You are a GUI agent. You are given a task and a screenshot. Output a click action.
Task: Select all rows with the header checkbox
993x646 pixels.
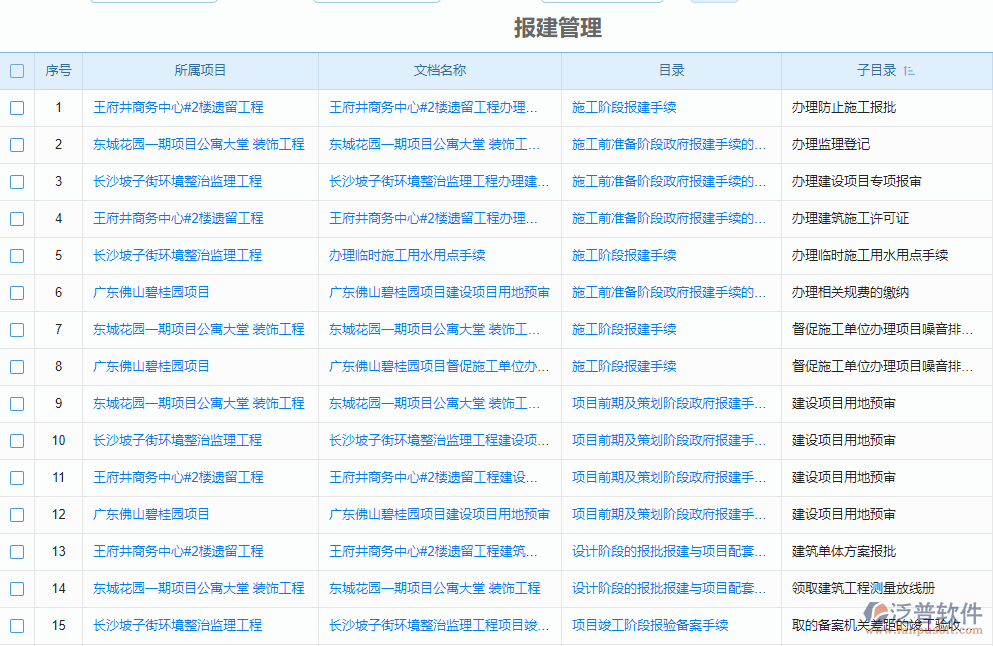(x=16, y=70)
